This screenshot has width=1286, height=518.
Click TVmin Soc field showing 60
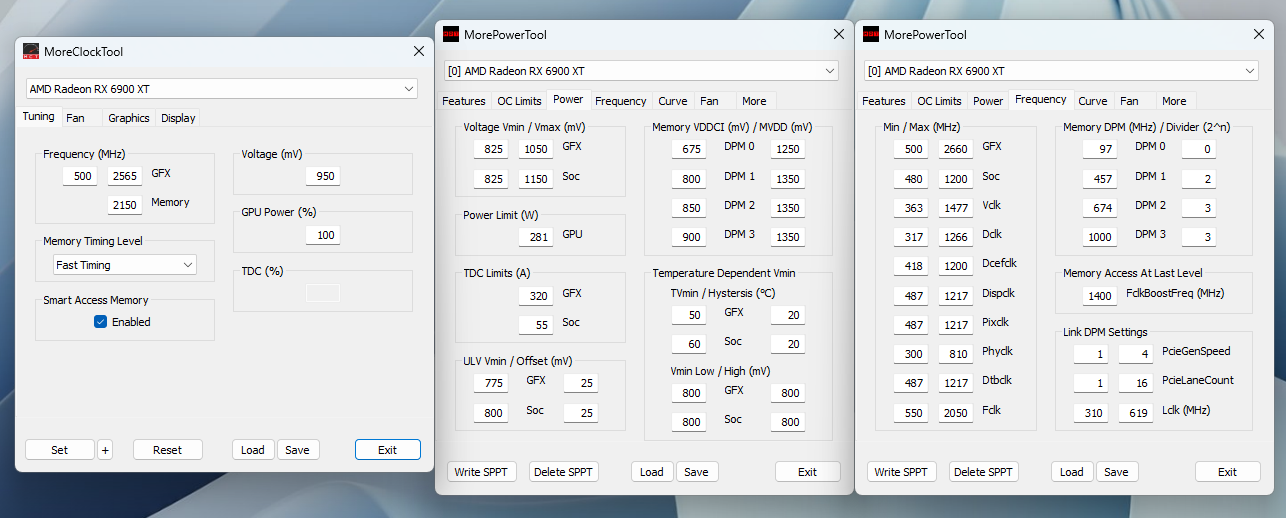tap(688, 345)
